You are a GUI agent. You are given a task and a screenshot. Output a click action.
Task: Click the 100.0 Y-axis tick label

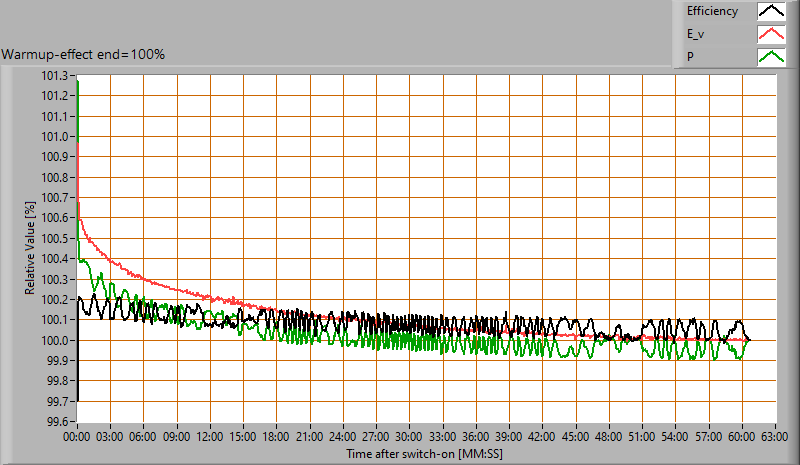pyautogui.click(x=54, y=340)
